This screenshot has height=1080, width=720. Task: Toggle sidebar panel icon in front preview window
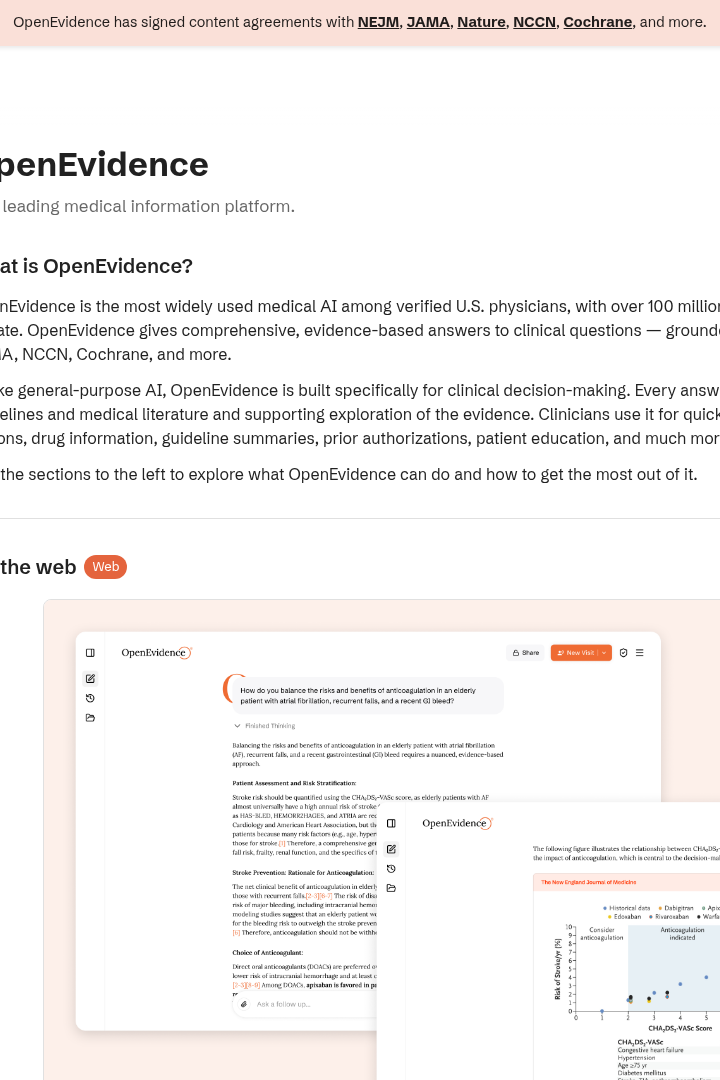pos(391,823)
